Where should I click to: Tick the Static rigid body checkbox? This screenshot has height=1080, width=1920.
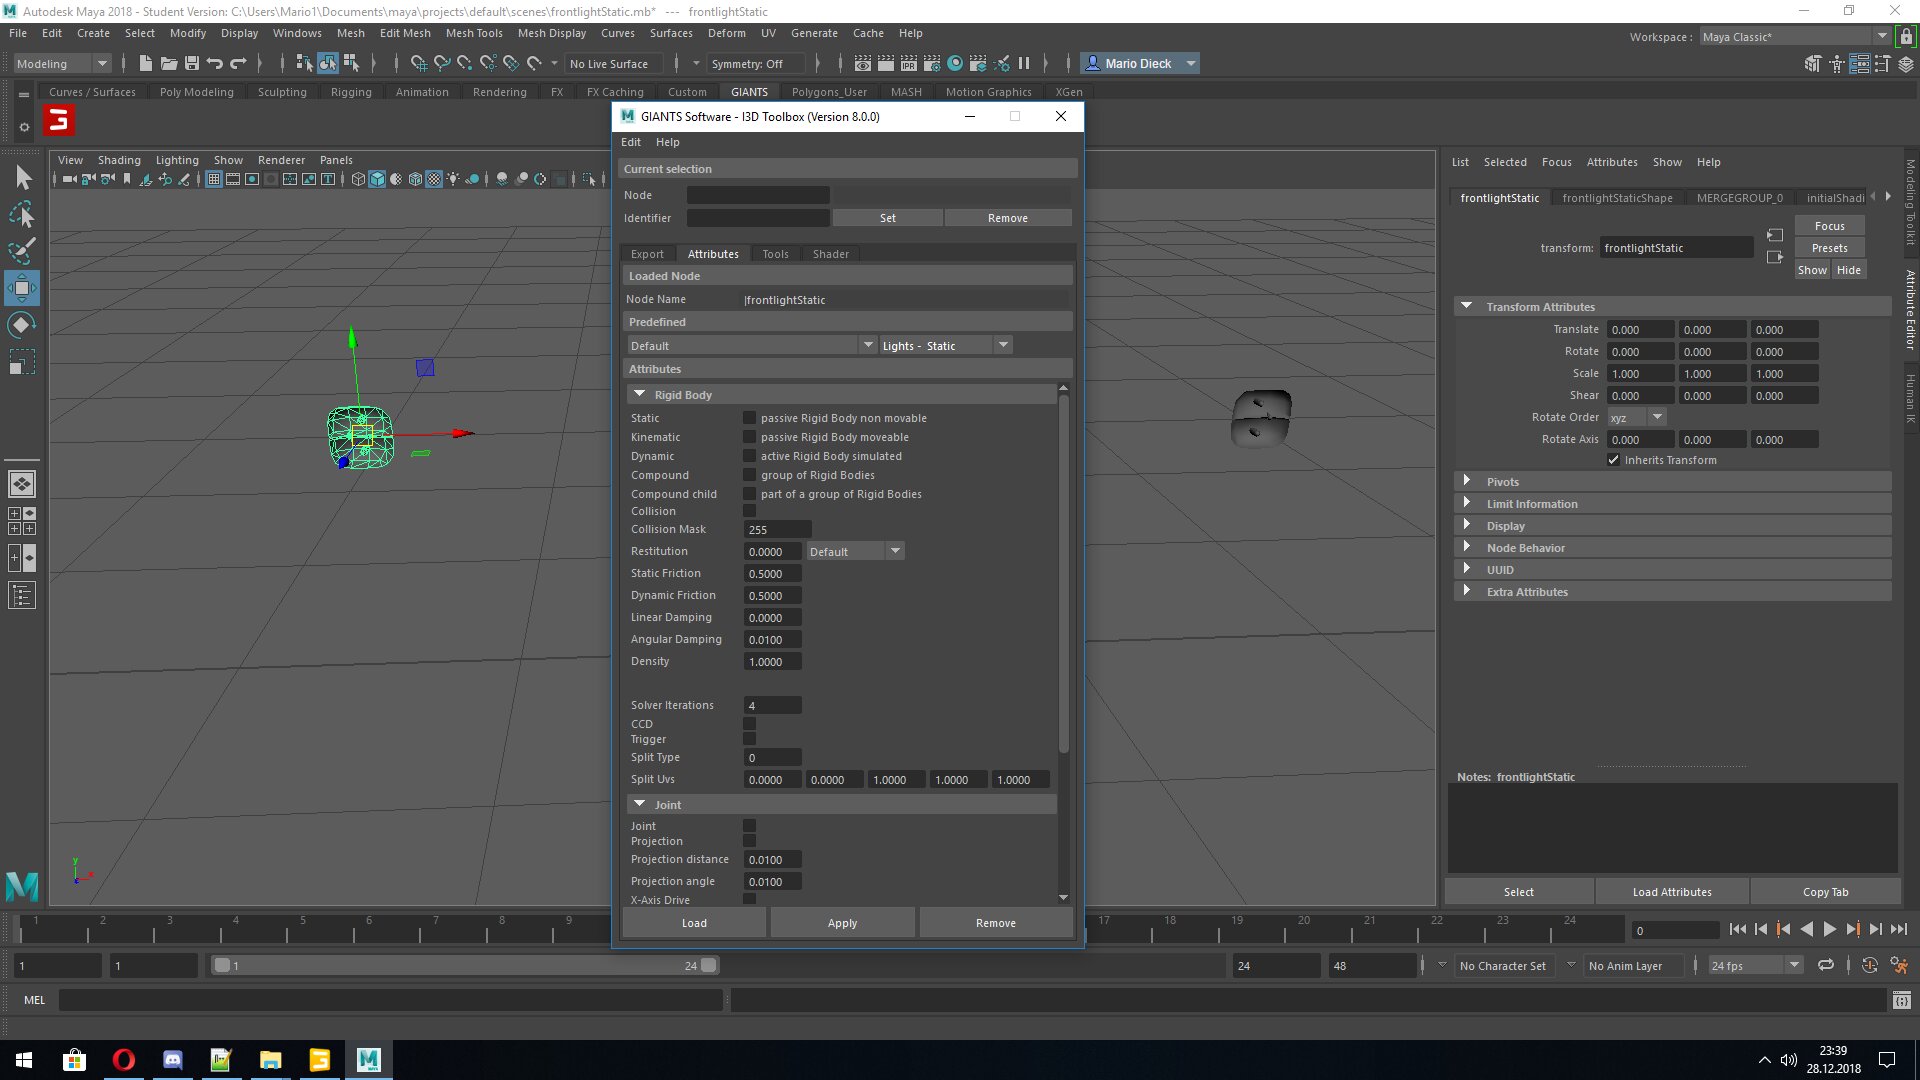749,418
